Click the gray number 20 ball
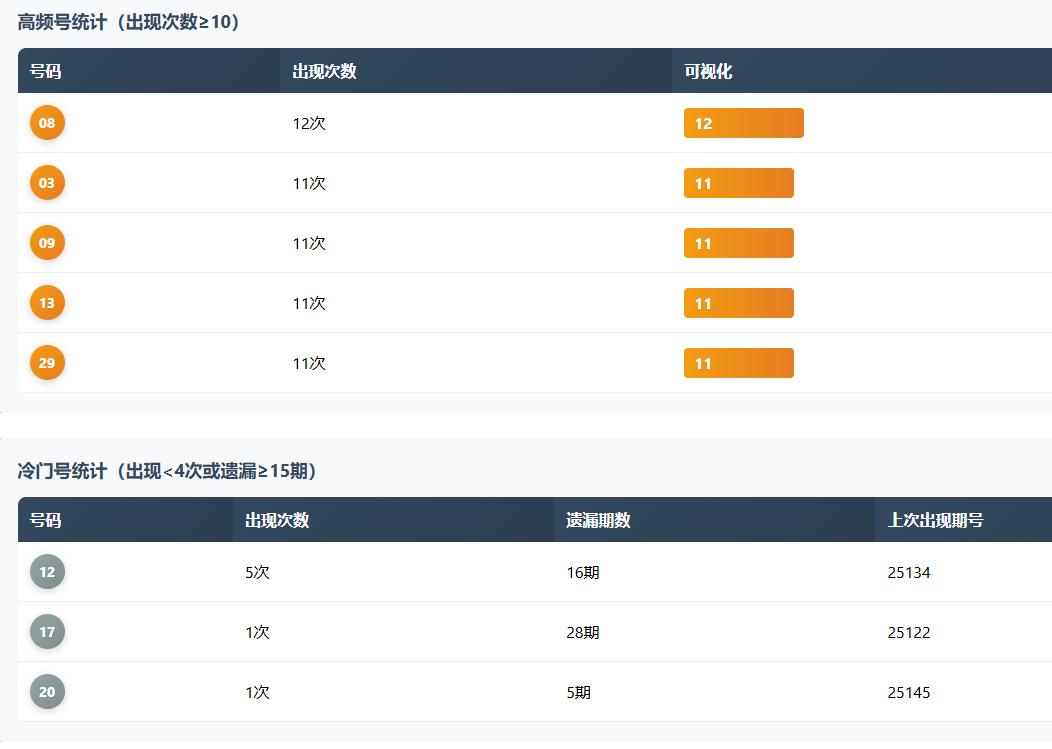1052x749 pixels. click(x=47, y=692)
